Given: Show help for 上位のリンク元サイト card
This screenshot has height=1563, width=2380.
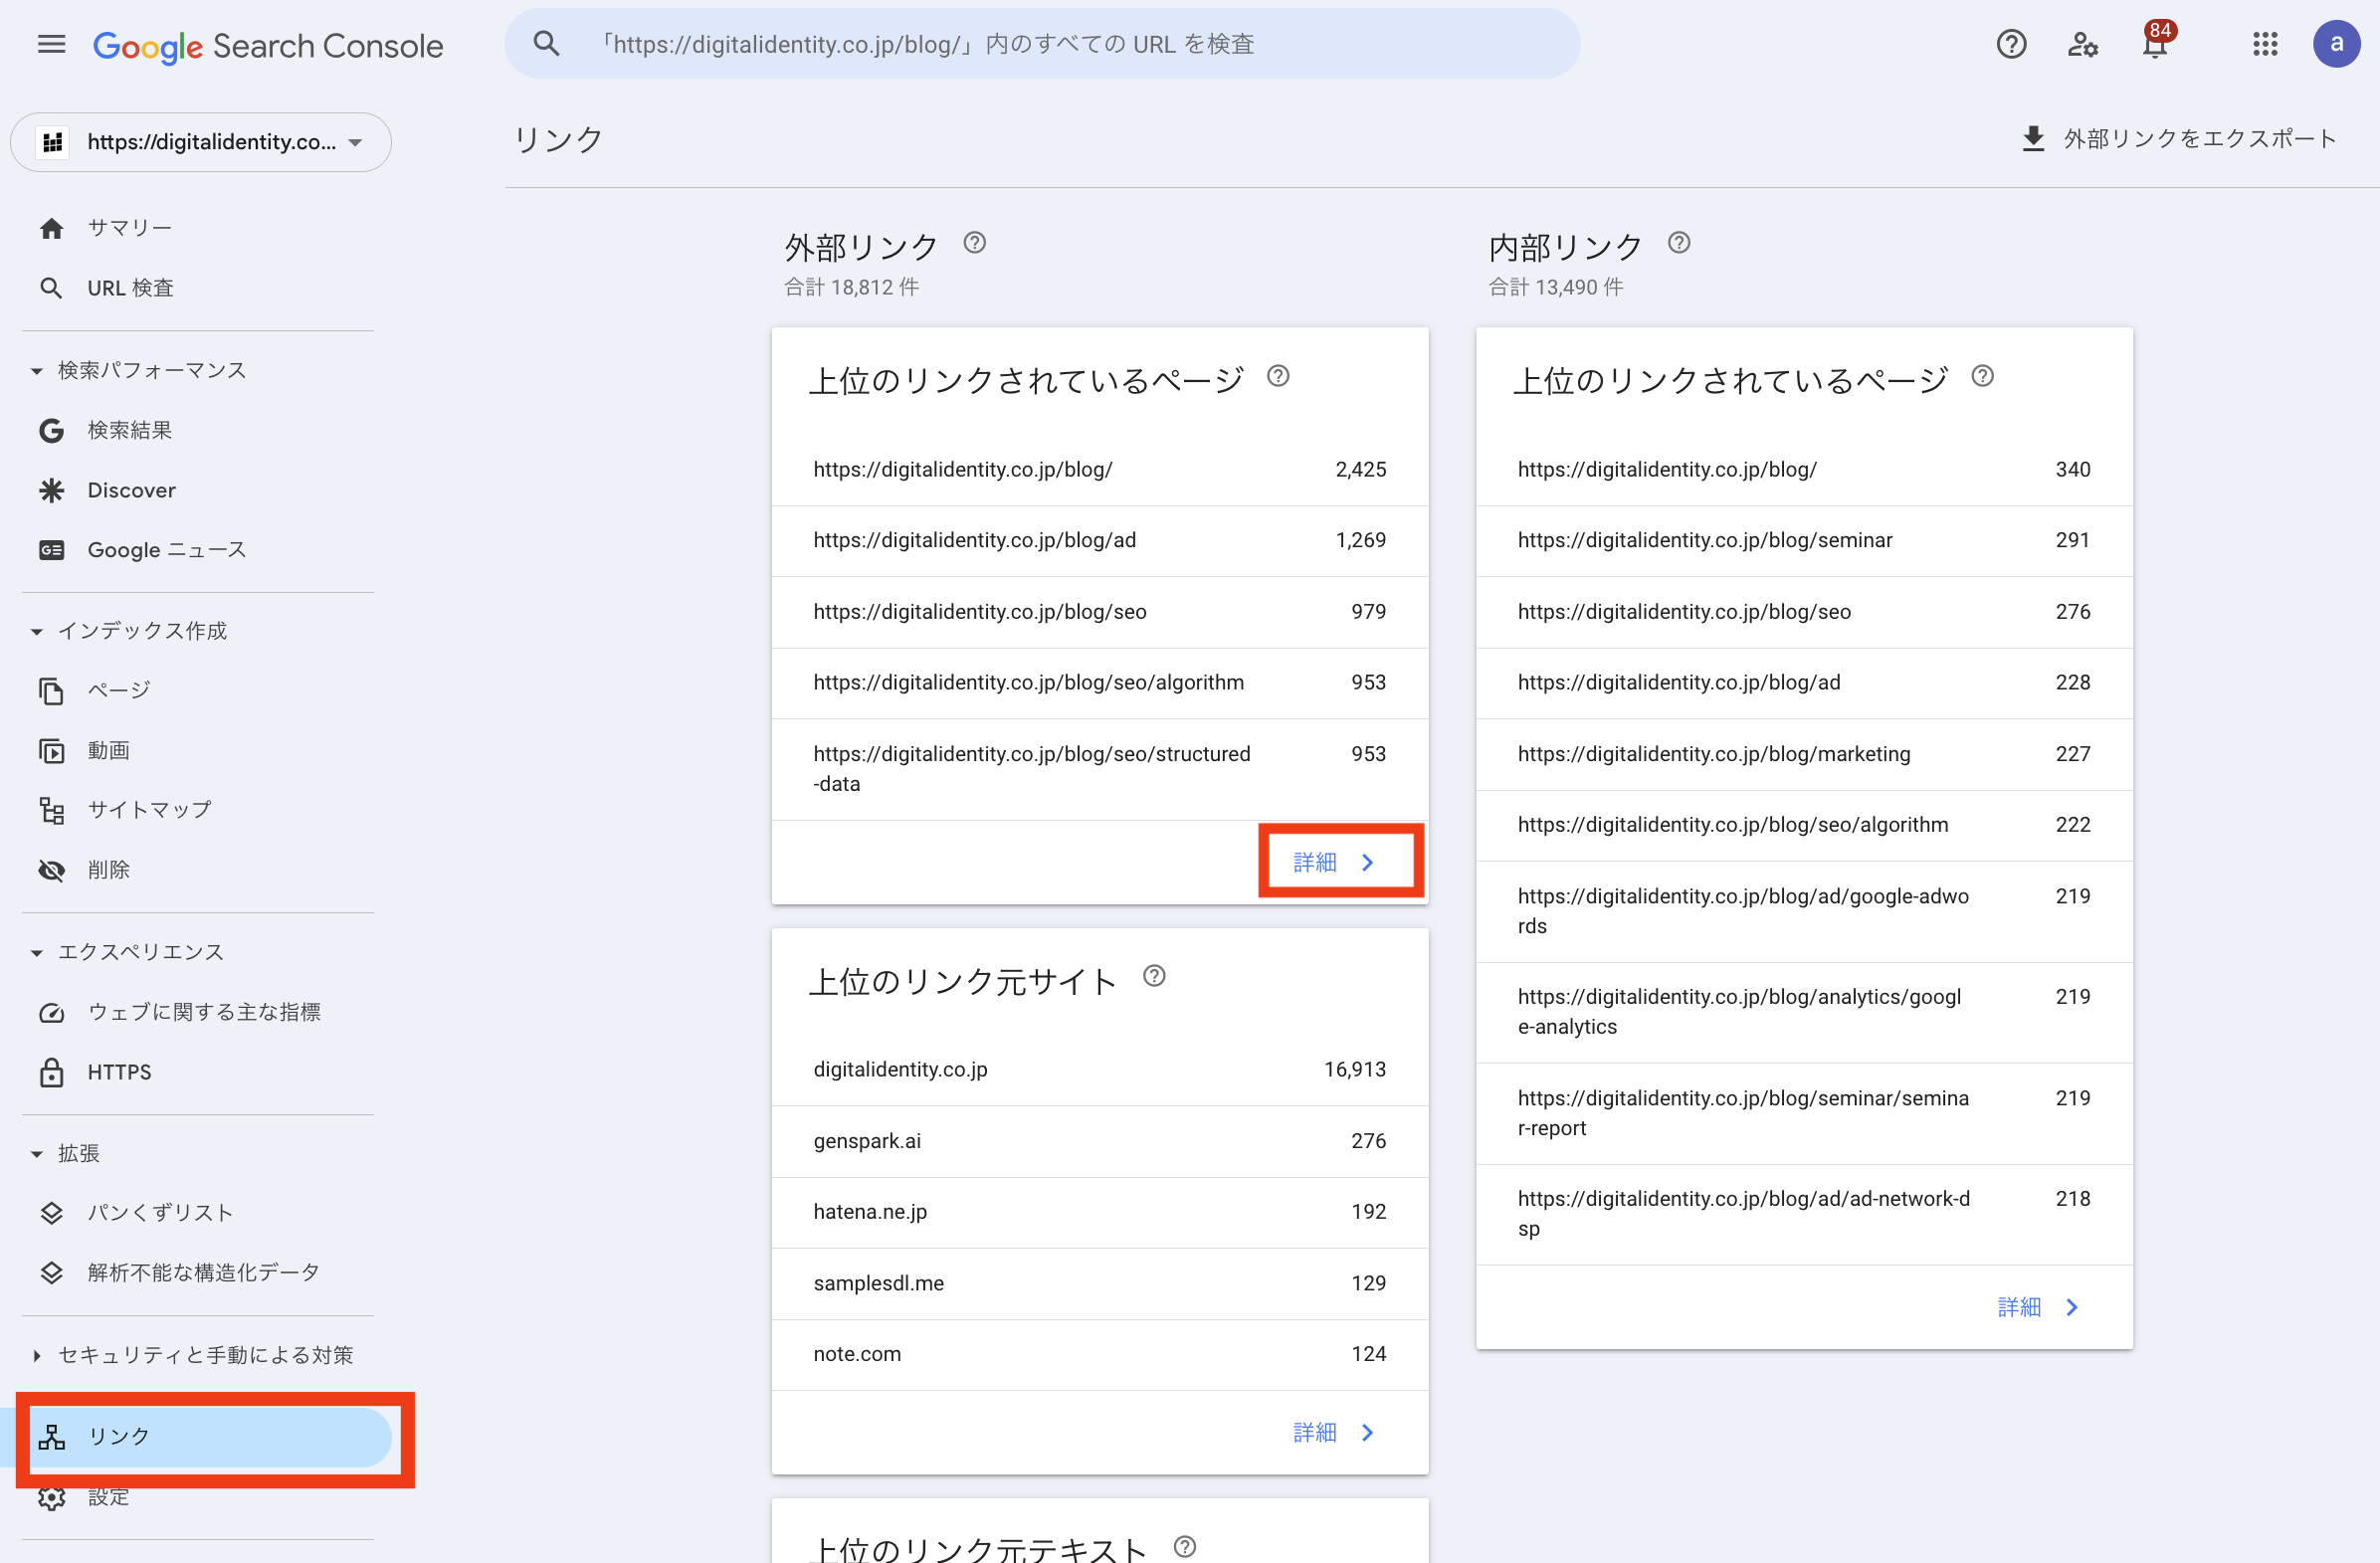Looking at the screenshot, I should pos(1153,976).
